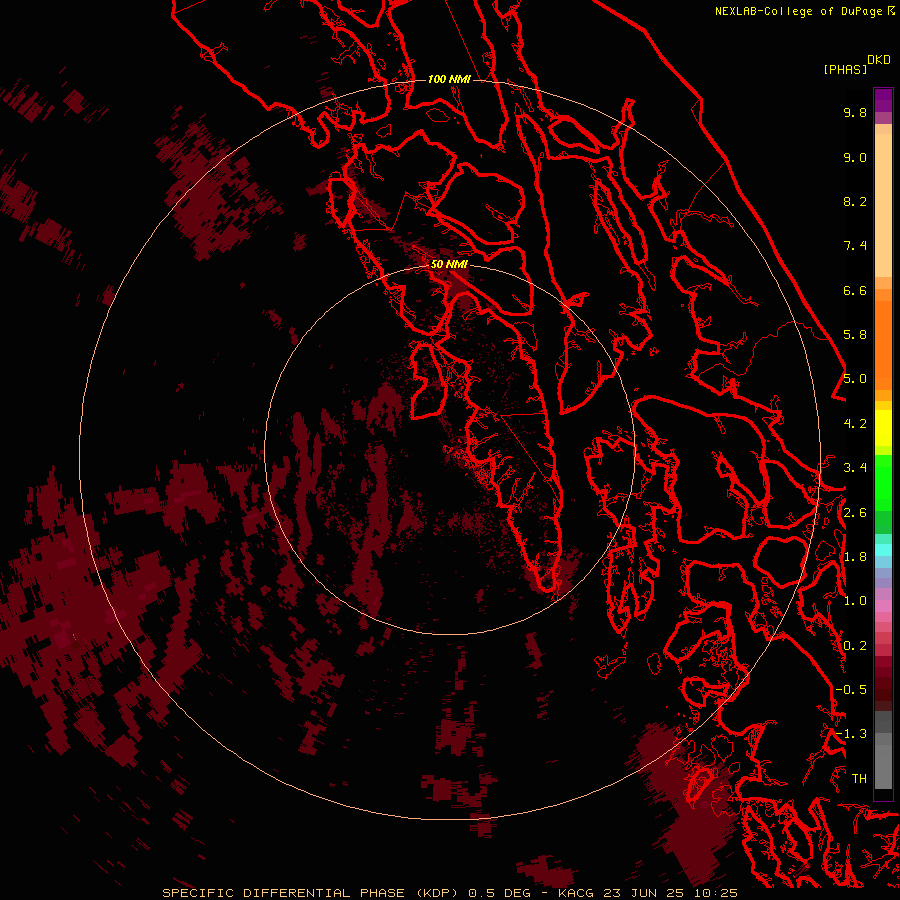Viewport: 900px width, 900px height.
Task: Click the 50 NMI range ring label
Action: (x=449, y=264)
